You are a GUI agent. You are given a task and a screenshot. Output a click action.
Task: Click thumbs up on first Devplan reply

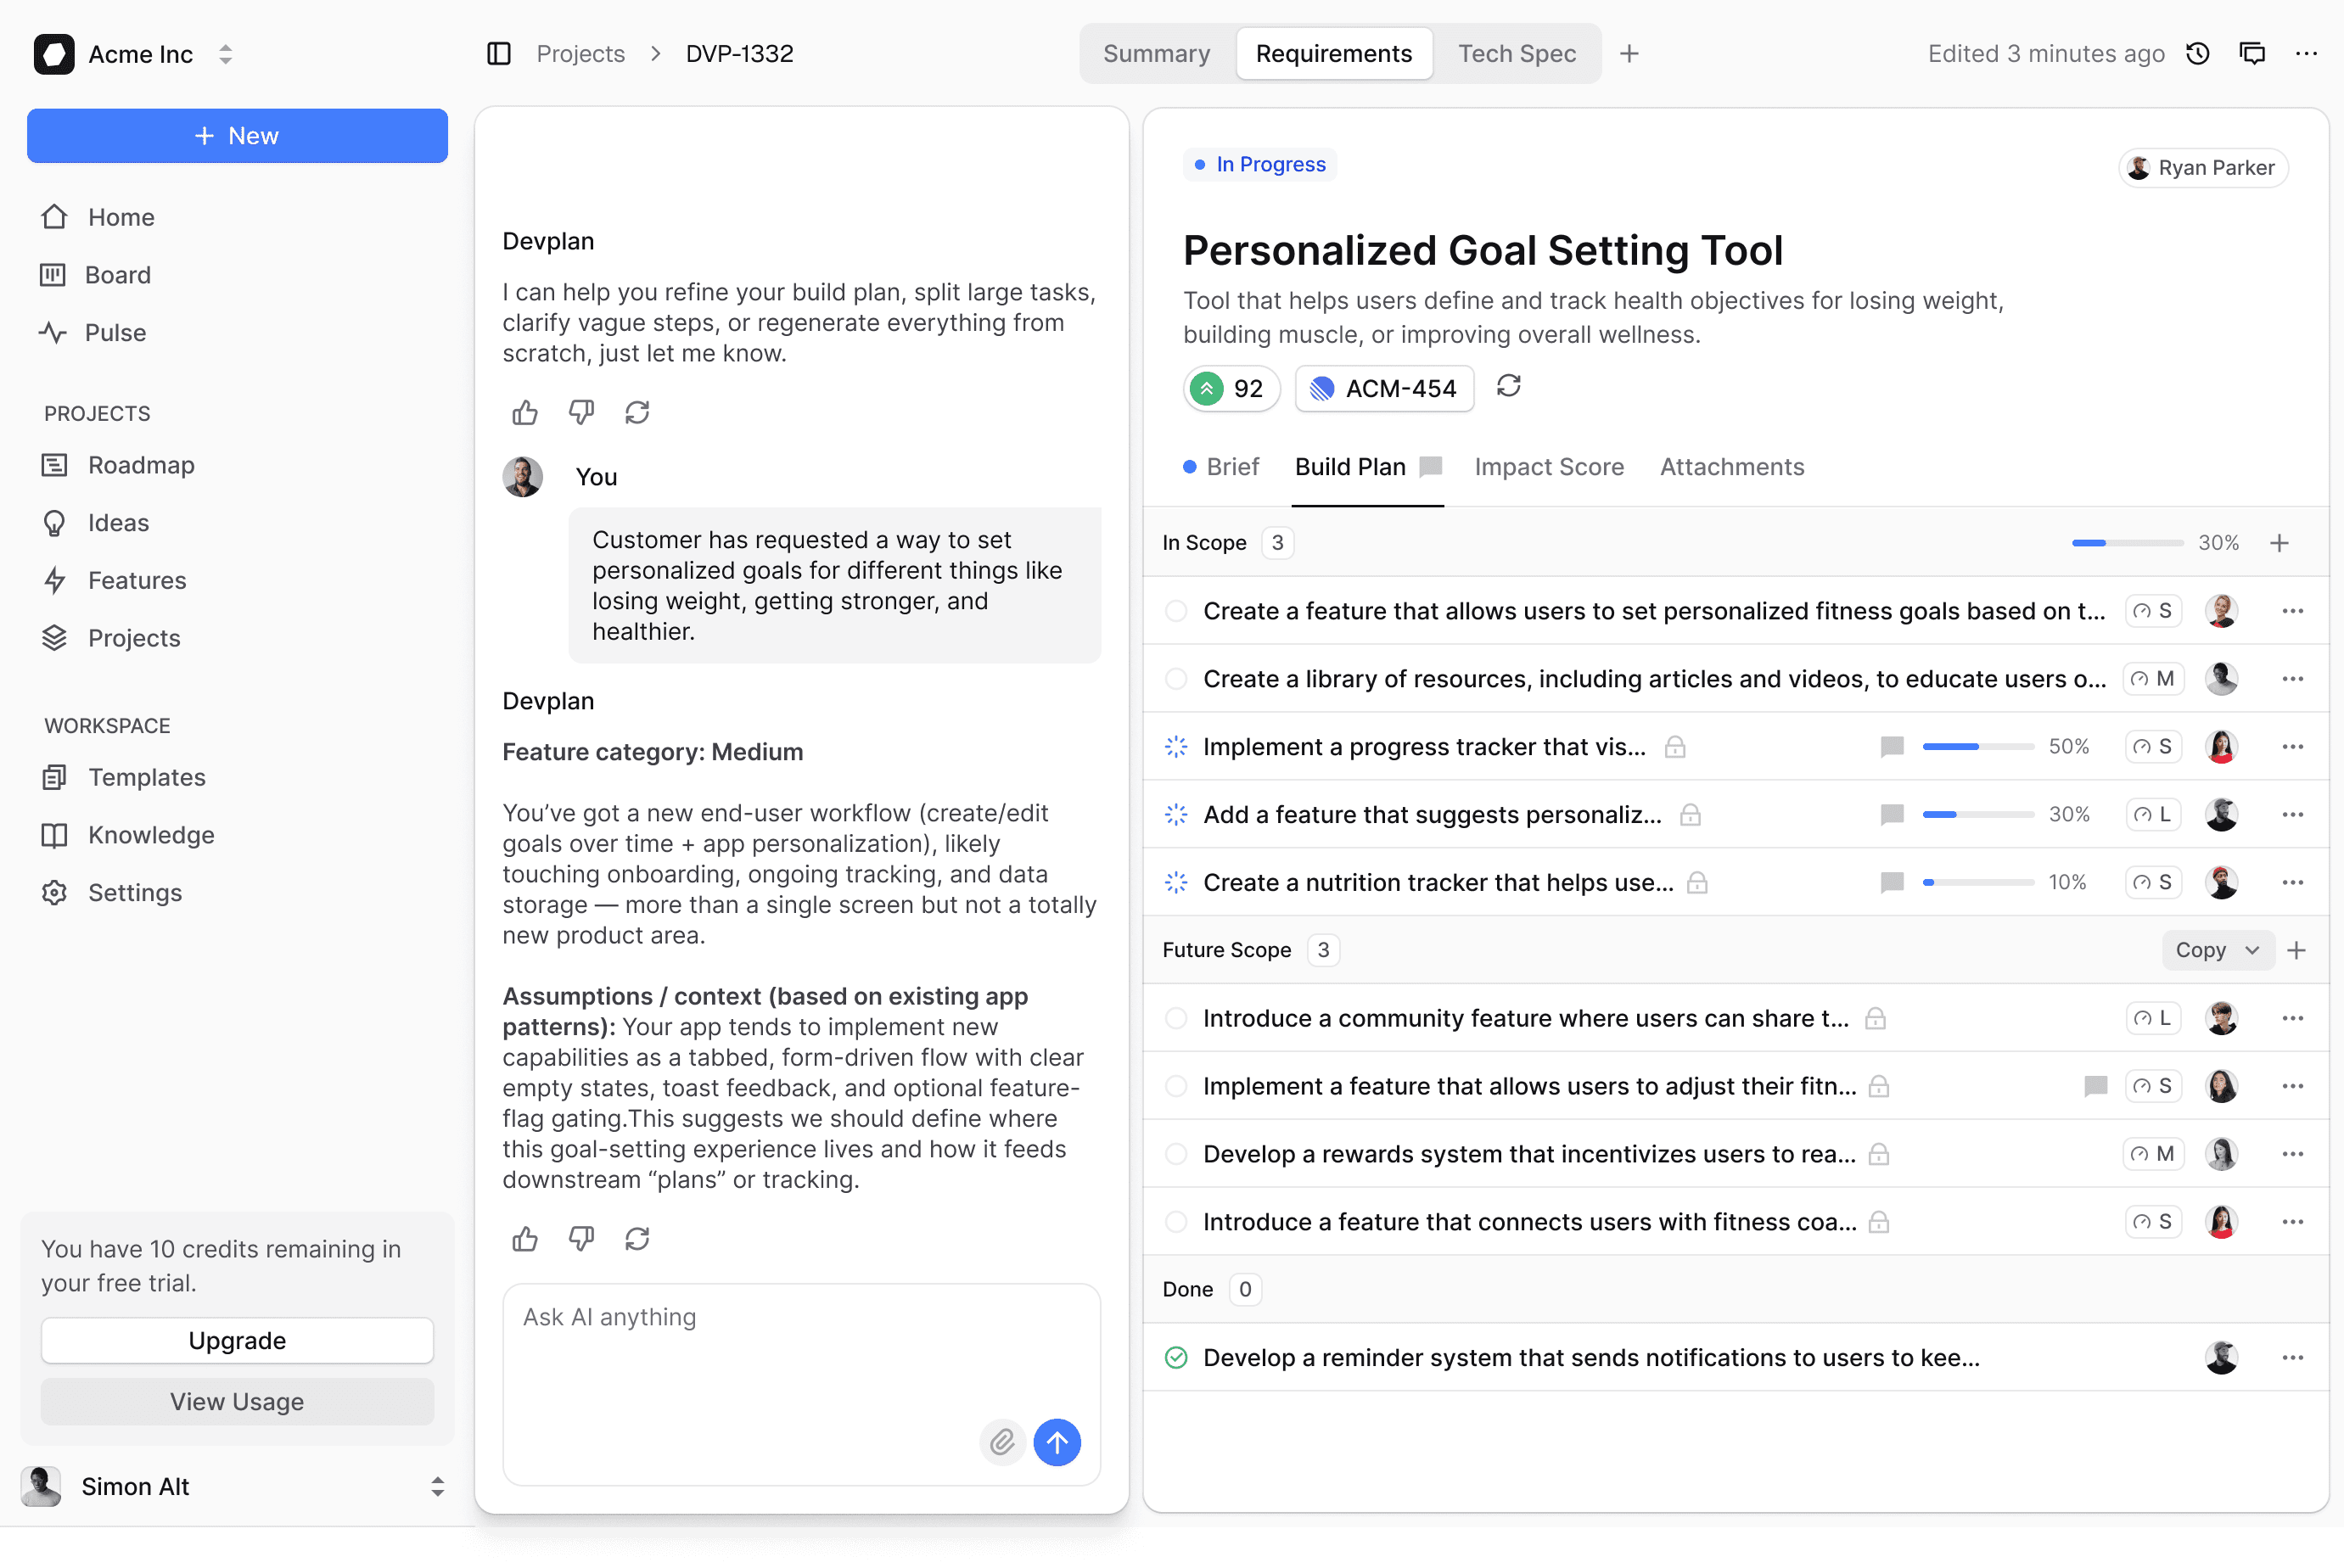[x=525, y=412]
